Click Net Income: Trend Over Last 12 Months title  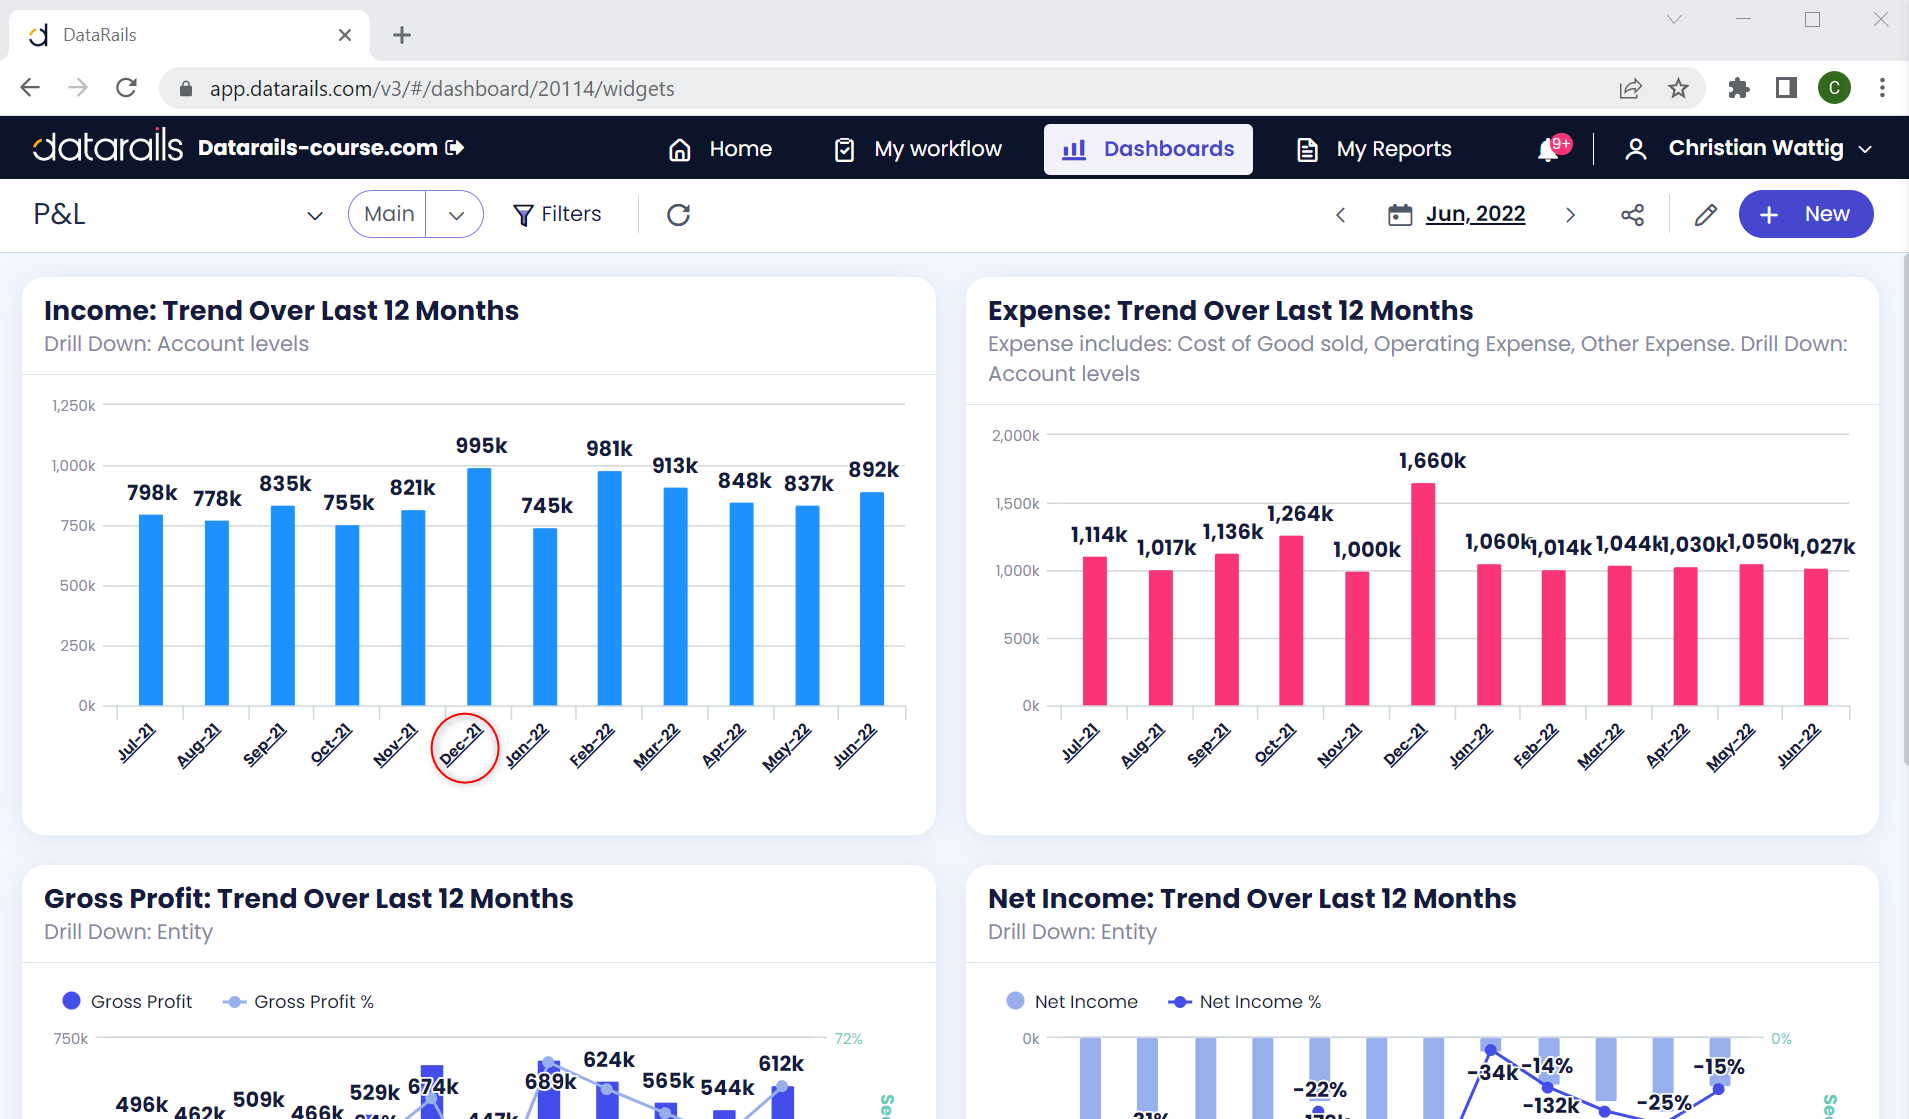pos(1251,898)
